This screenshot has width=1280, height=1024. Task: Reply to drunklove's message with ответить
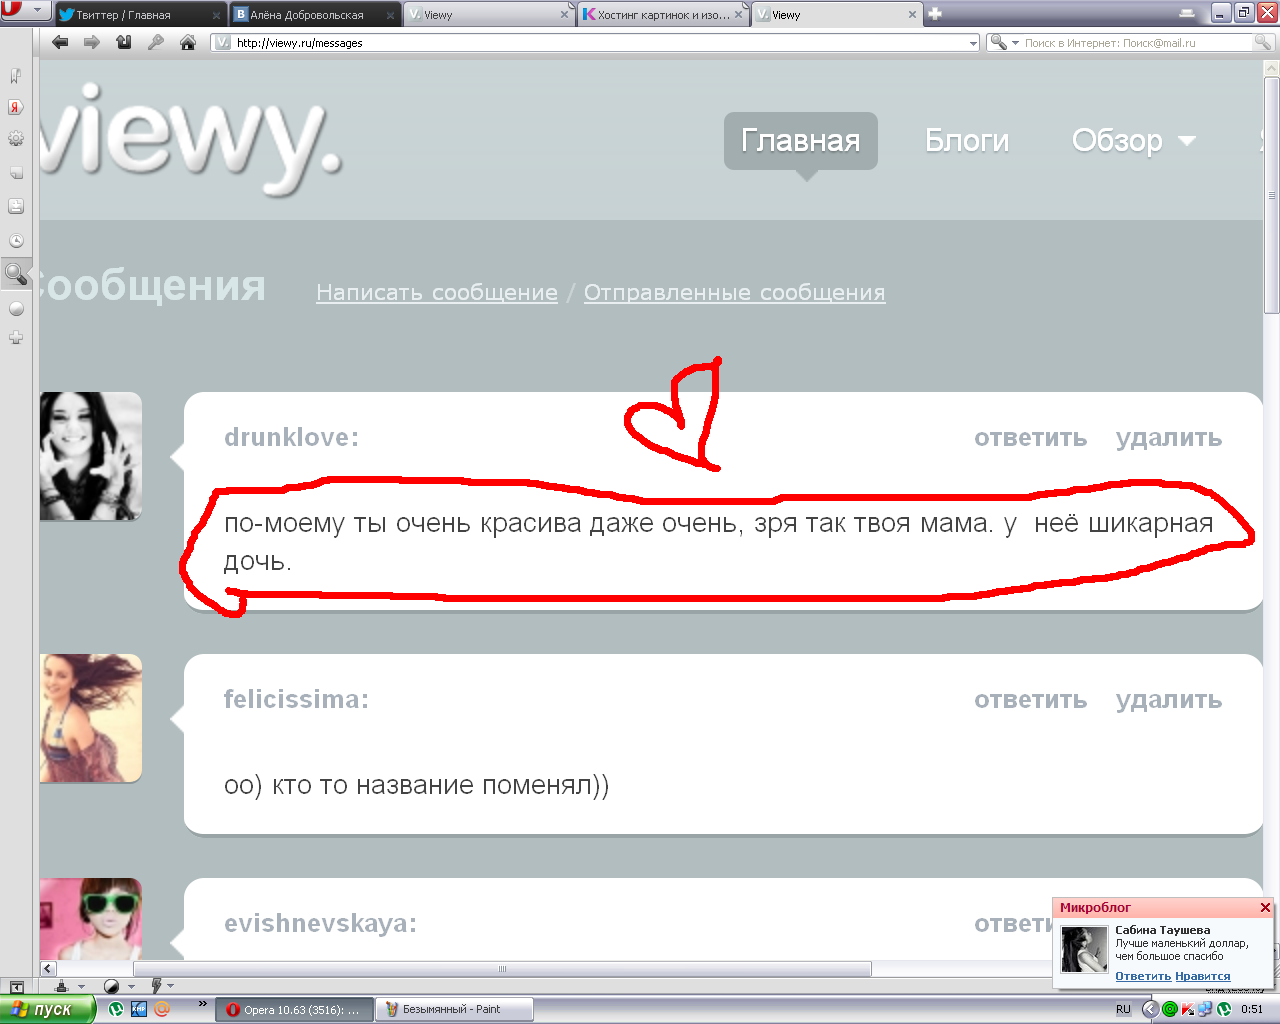tap(1031, 437)
